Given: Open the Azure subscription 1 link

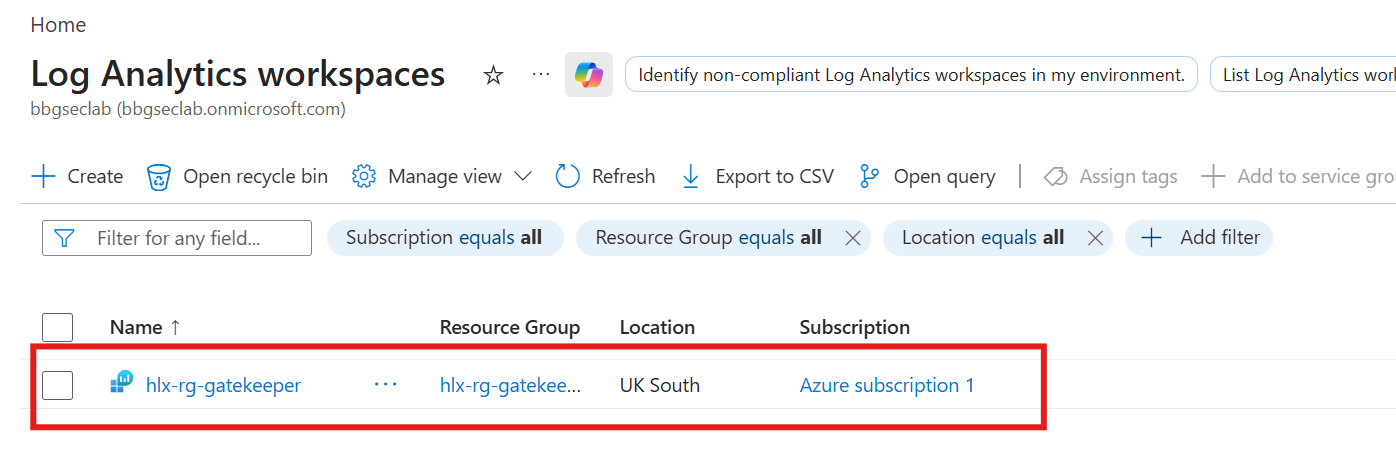Looking at the screenshot, I should pyautogui.click(x=887, y=385).
